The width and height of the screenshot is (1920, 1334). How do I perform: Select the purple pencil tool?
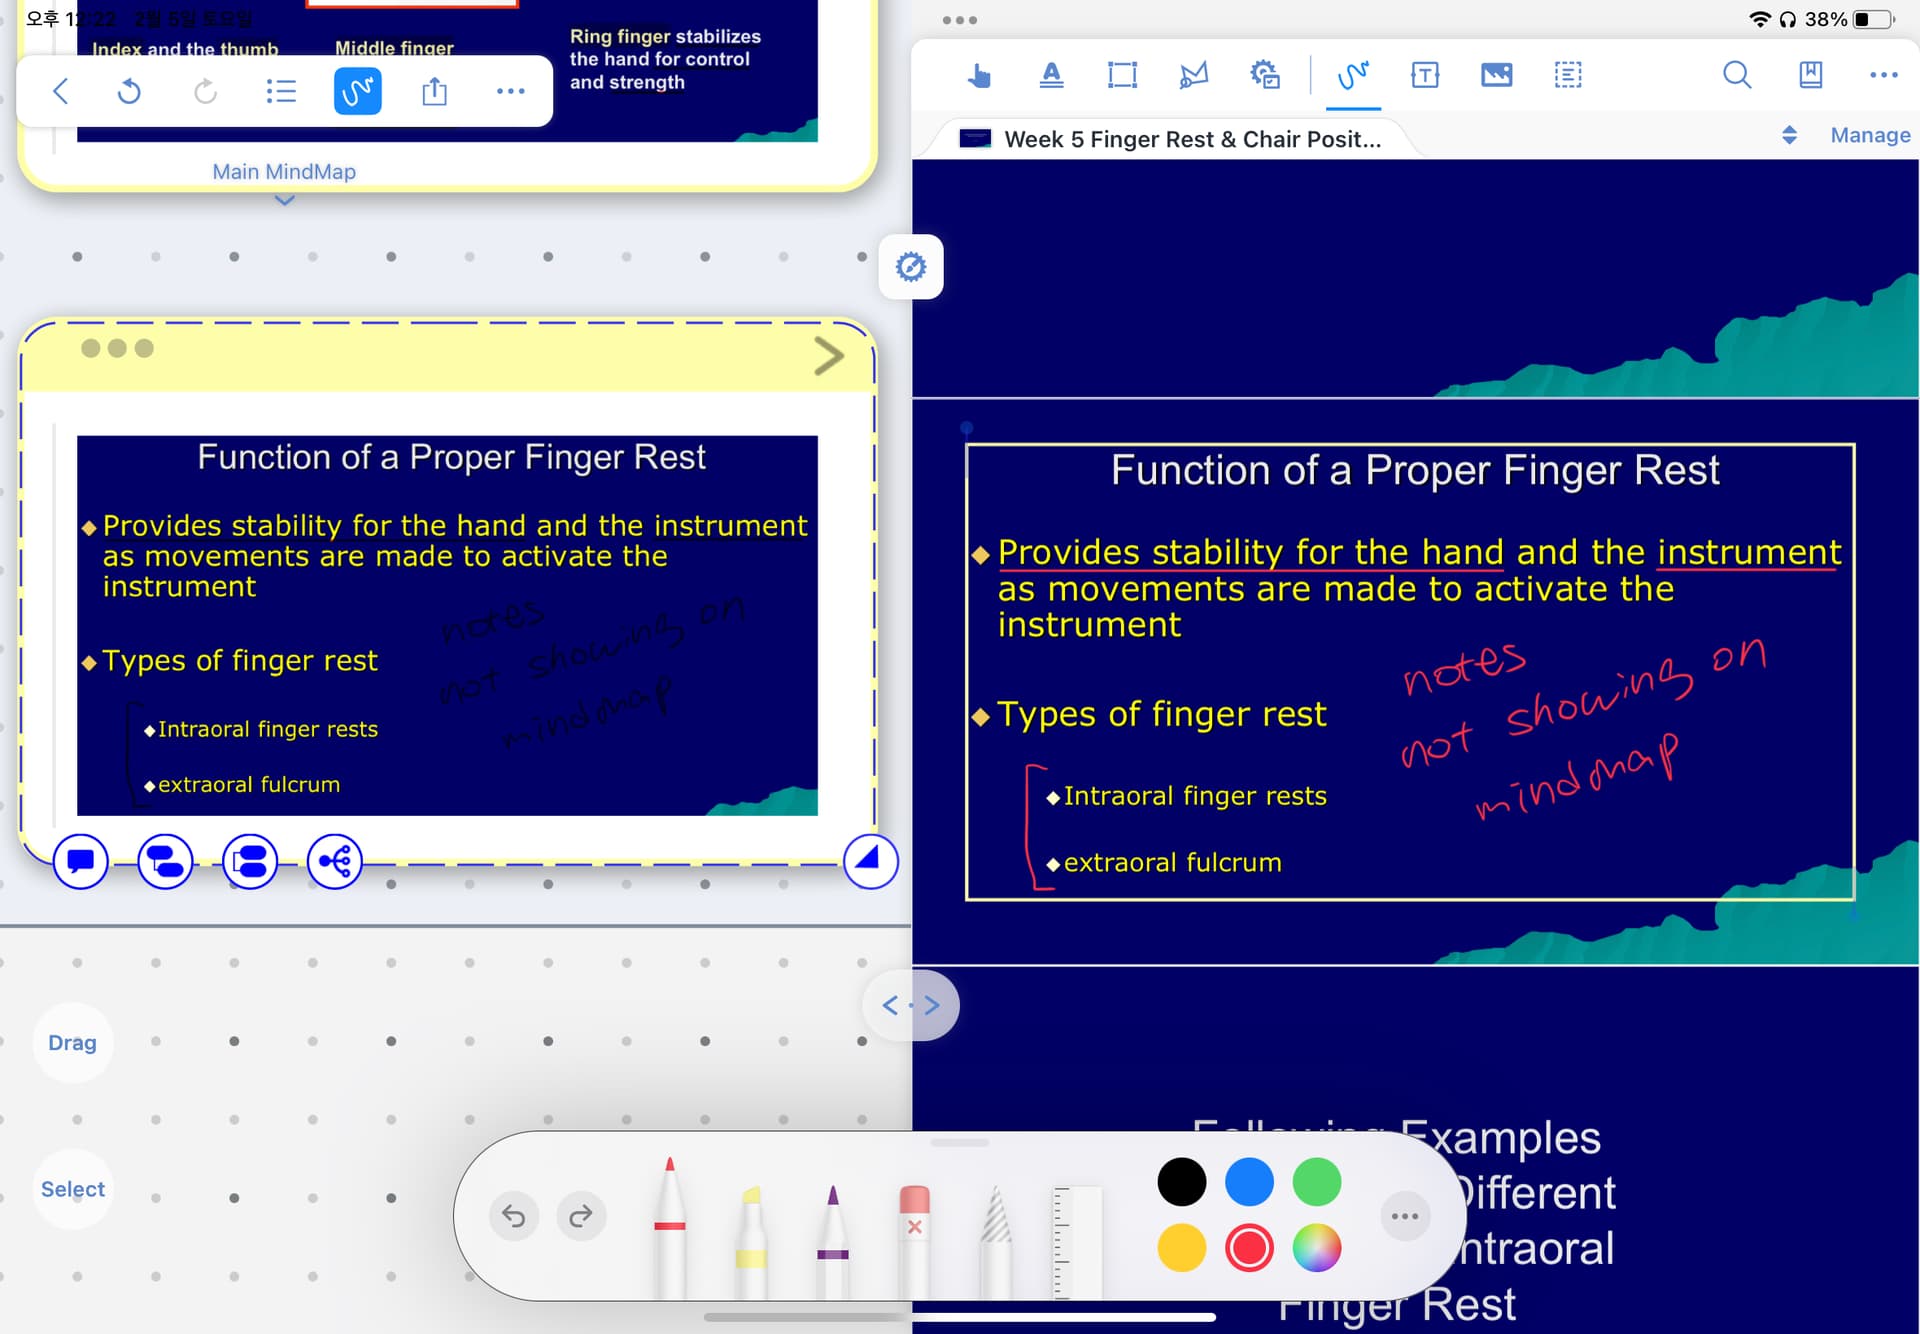[x=832, y=1242]
